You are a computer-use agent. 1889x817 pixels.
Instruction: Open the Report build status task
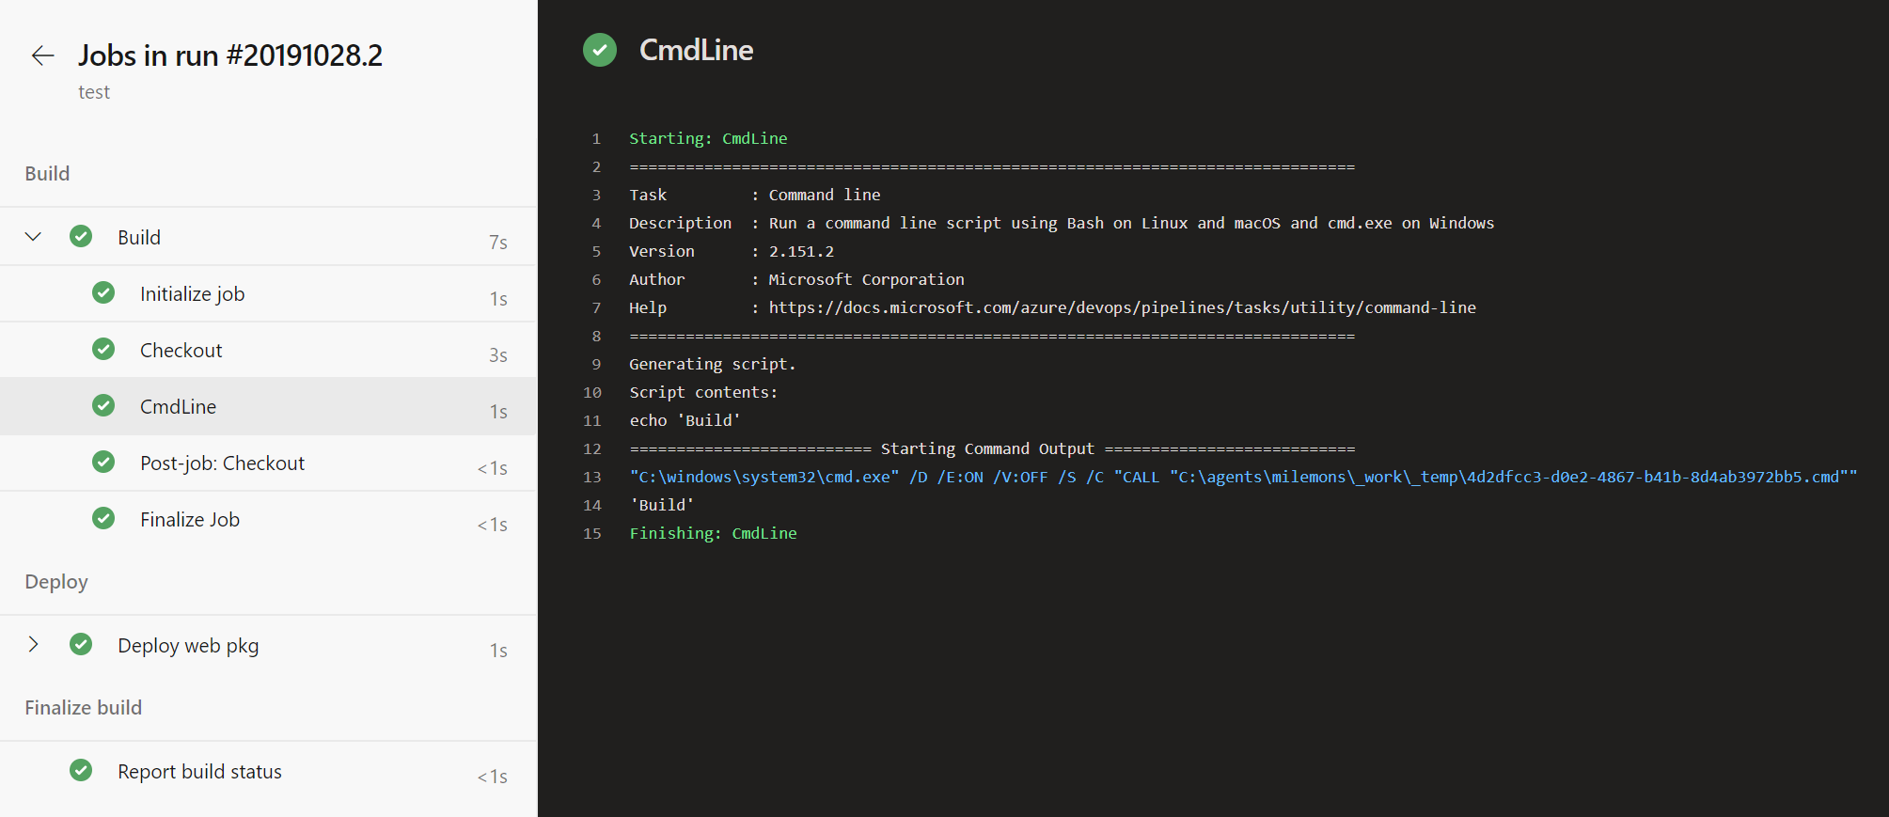[268, 771]
